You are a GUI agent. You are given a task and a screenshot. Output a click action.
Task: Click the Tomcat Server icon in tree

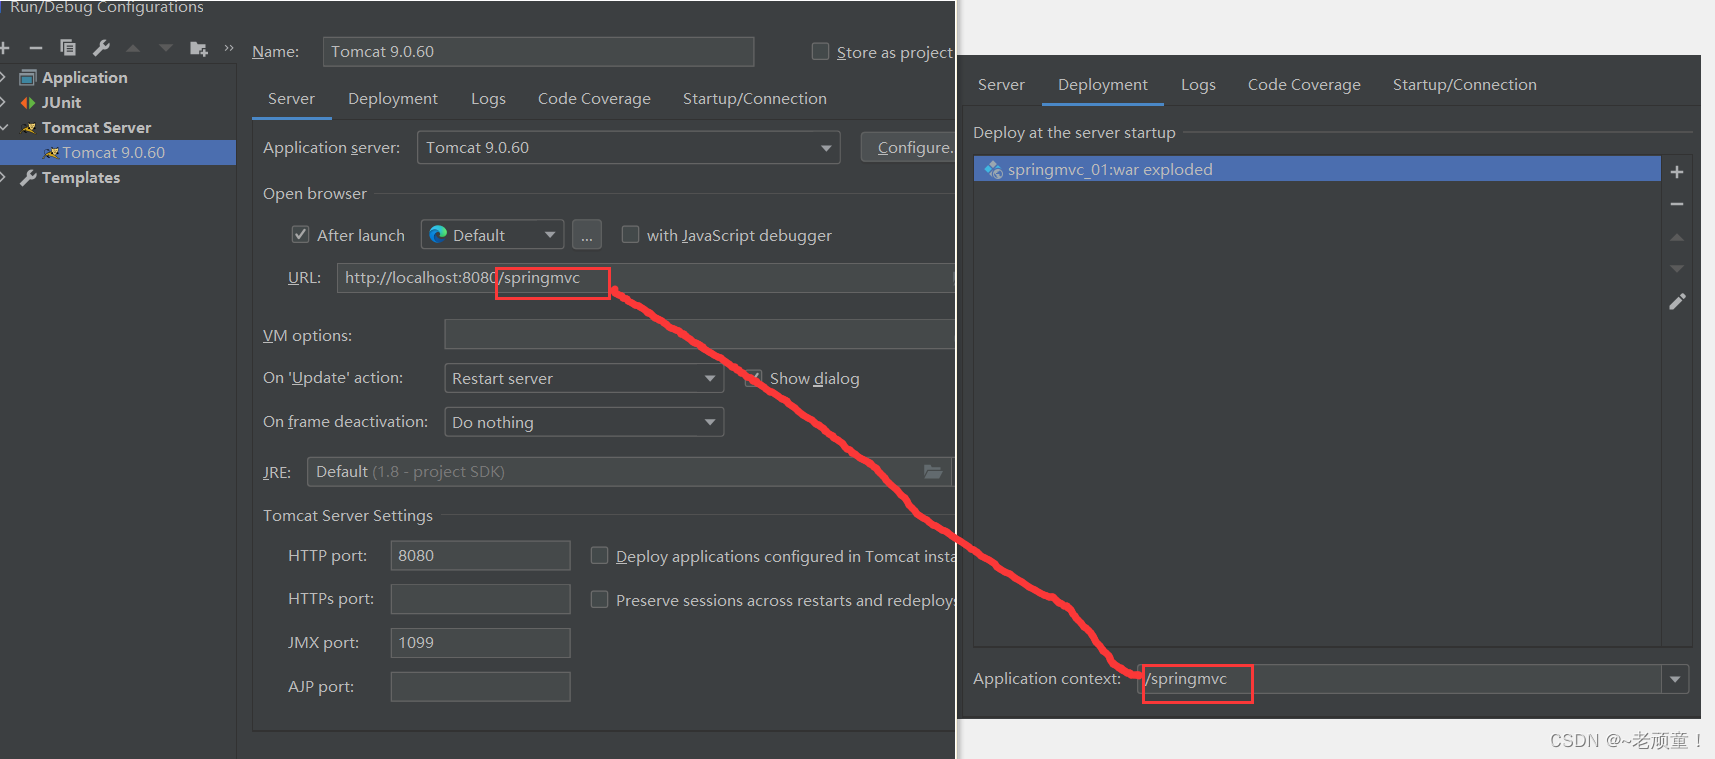pos(29,127)
